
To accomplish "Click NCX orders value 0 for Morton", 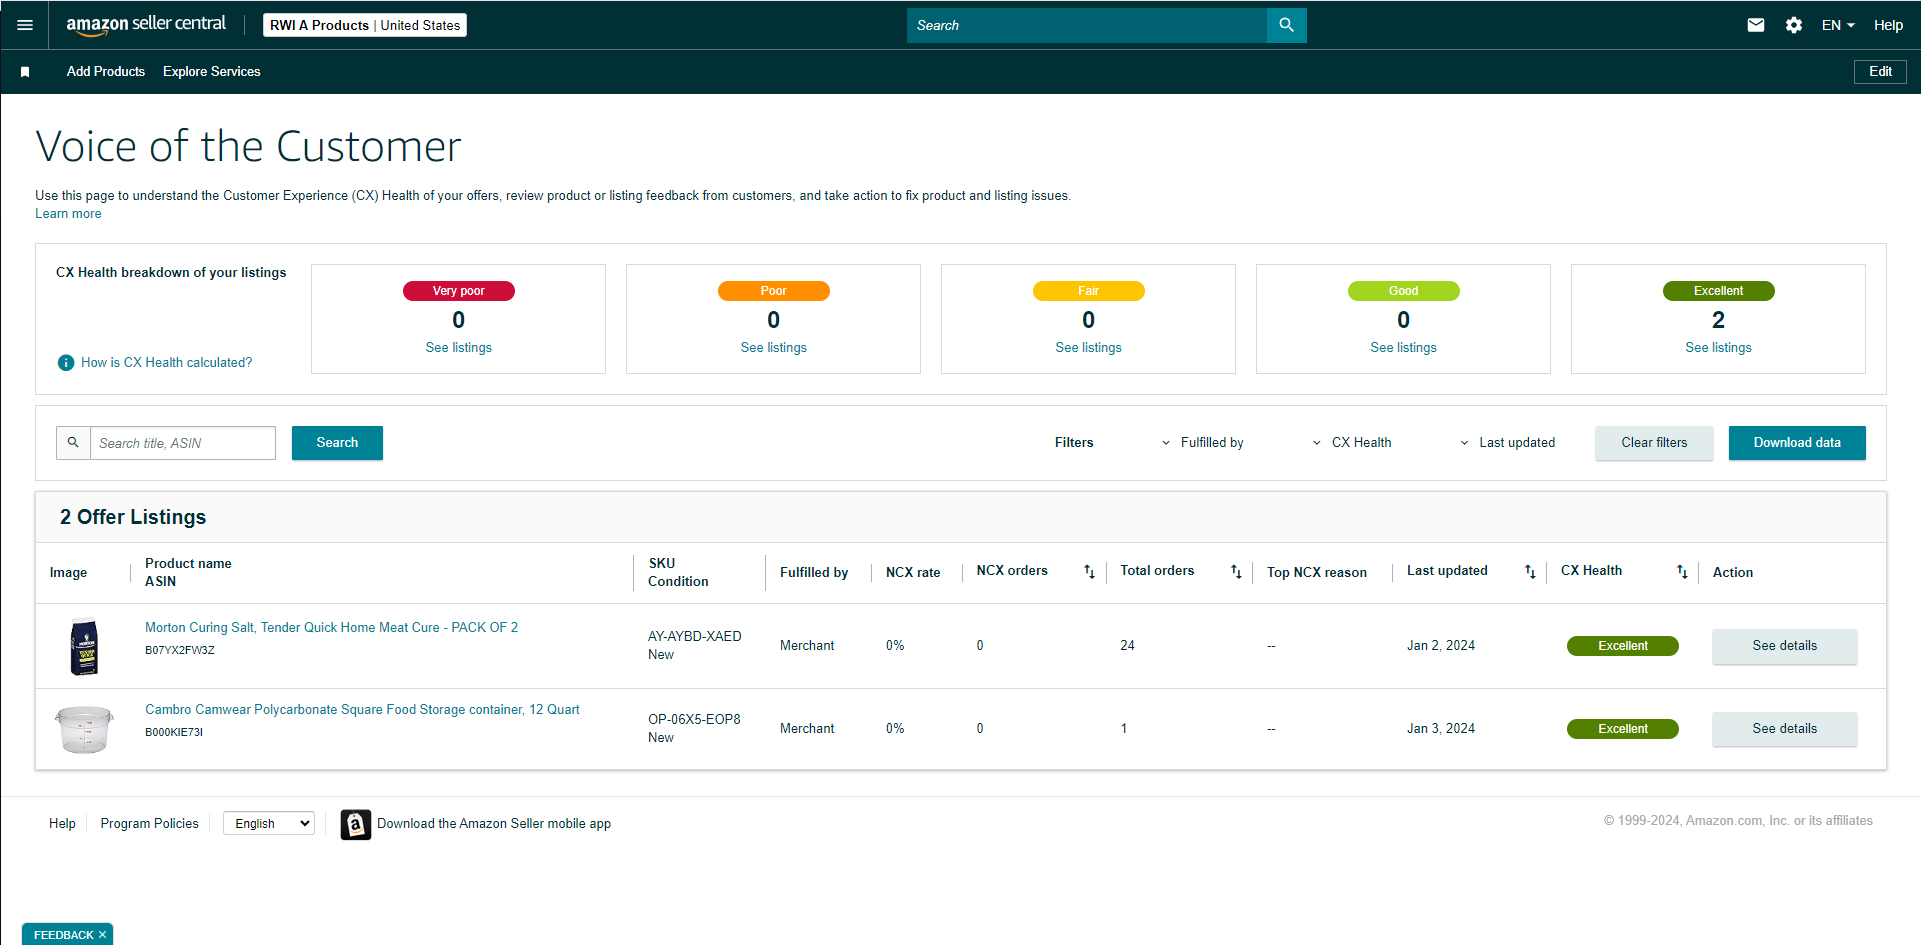I will (980, 646).
